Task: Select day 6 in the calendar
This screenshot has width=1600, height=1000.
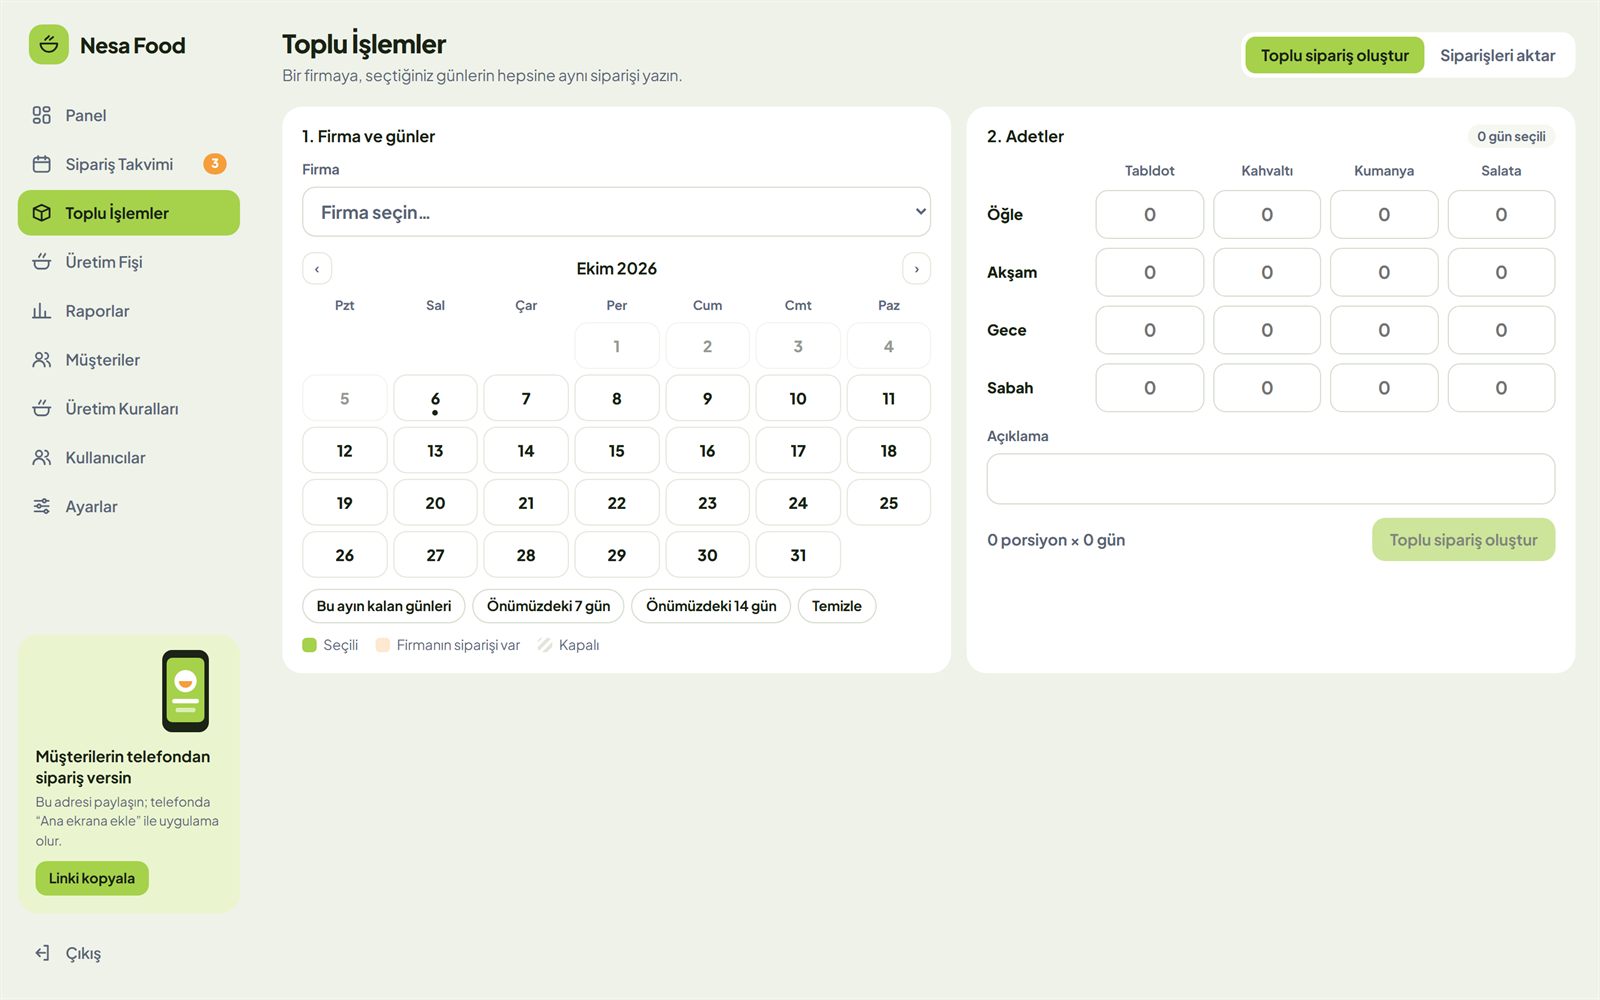Action: 435,399
